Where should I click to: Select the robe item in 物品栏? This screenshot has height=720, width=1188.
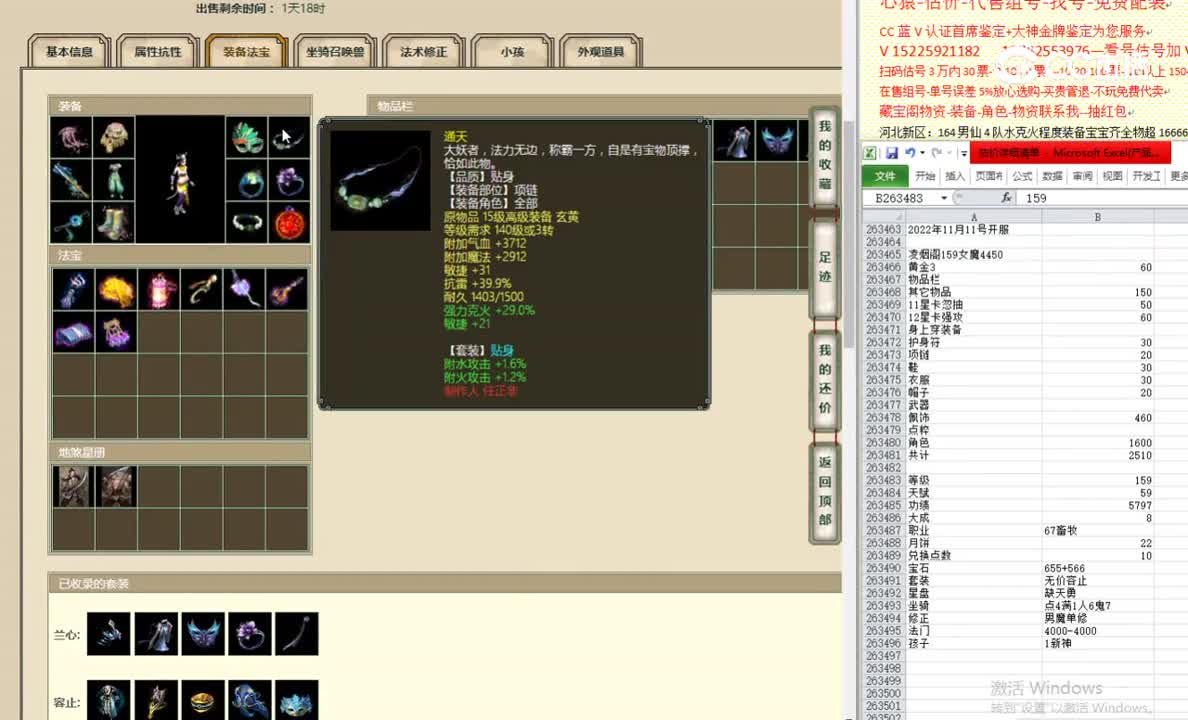[x=734, y=140]
